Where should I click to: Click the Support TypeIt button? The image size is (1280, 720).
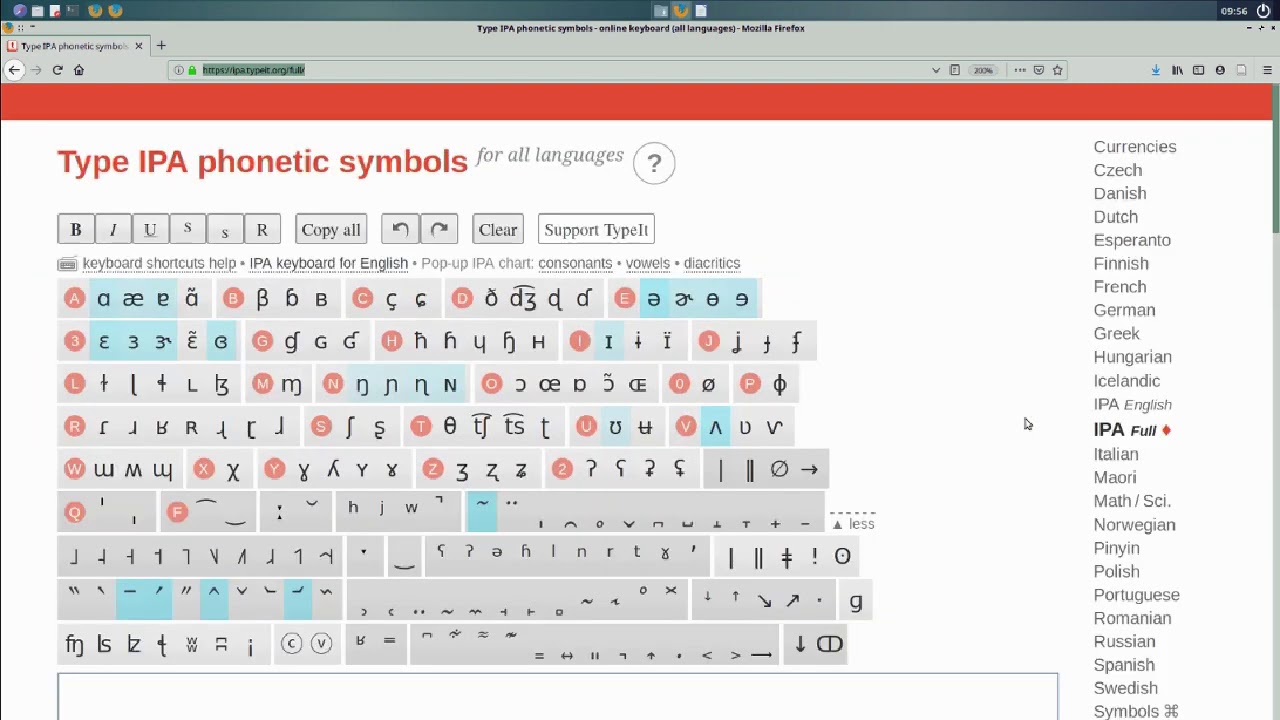click(596, 230)
